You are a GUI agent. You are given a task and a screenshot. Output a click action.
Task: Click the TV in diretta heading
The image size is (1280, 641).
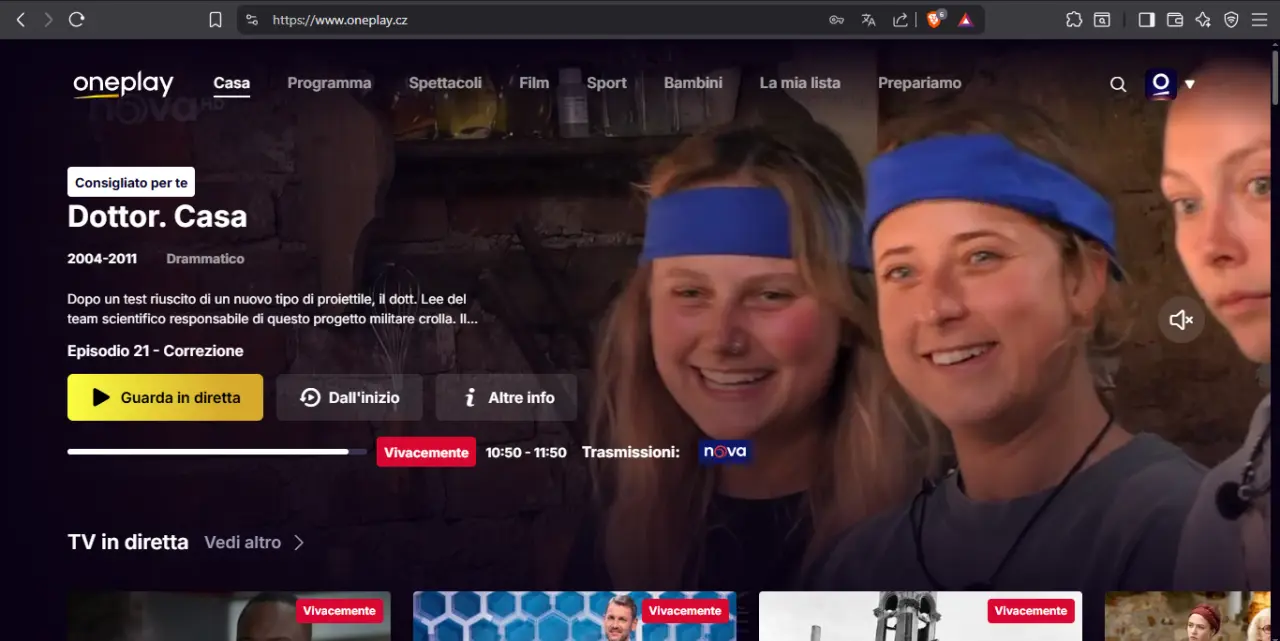[128, 542]
